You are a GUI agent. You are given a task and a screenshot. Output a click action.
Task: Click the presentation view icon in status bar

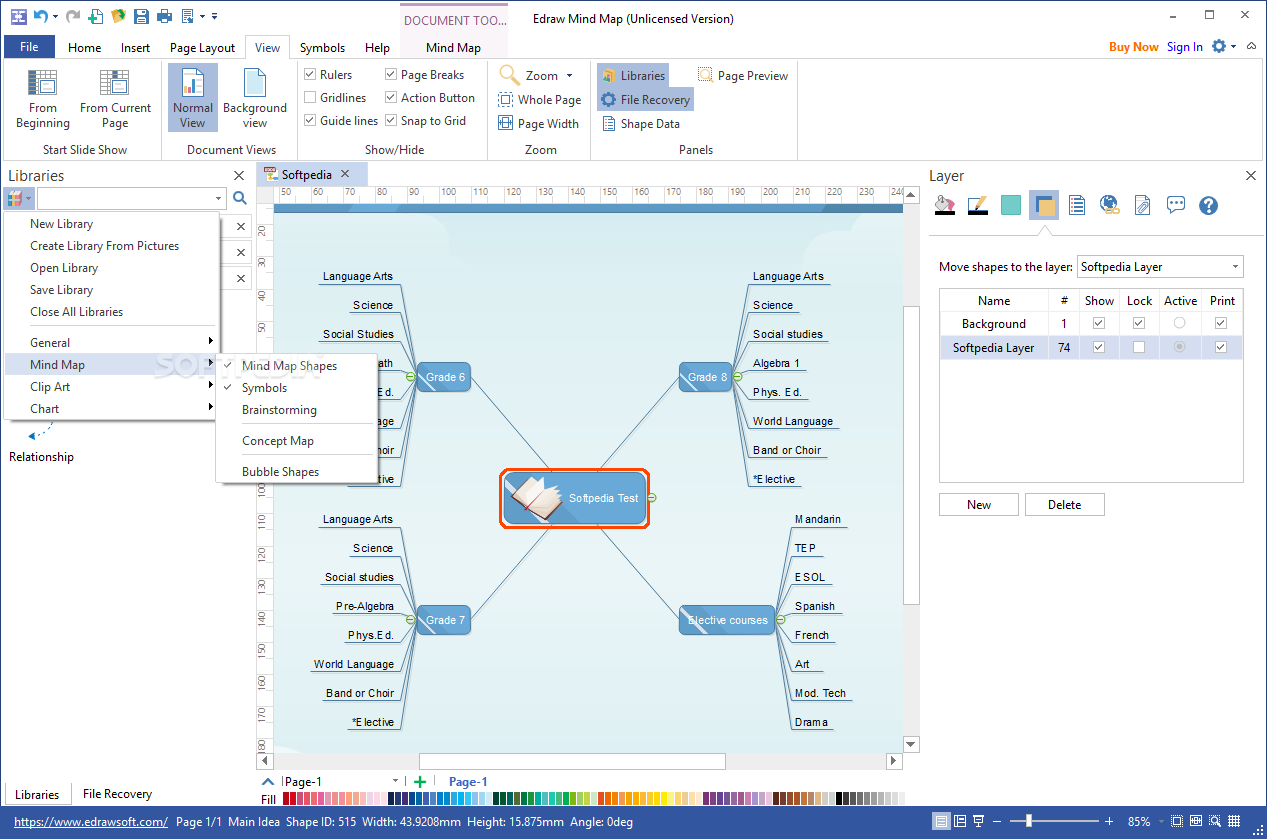(x=978, y=821)
